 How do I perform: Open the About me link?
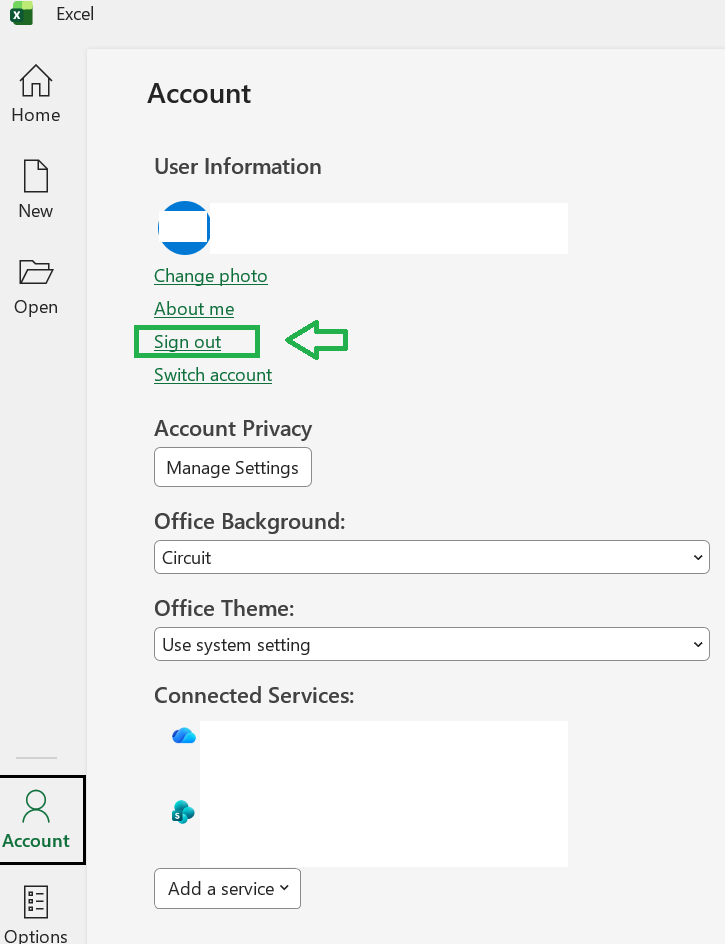click(194, 309)
